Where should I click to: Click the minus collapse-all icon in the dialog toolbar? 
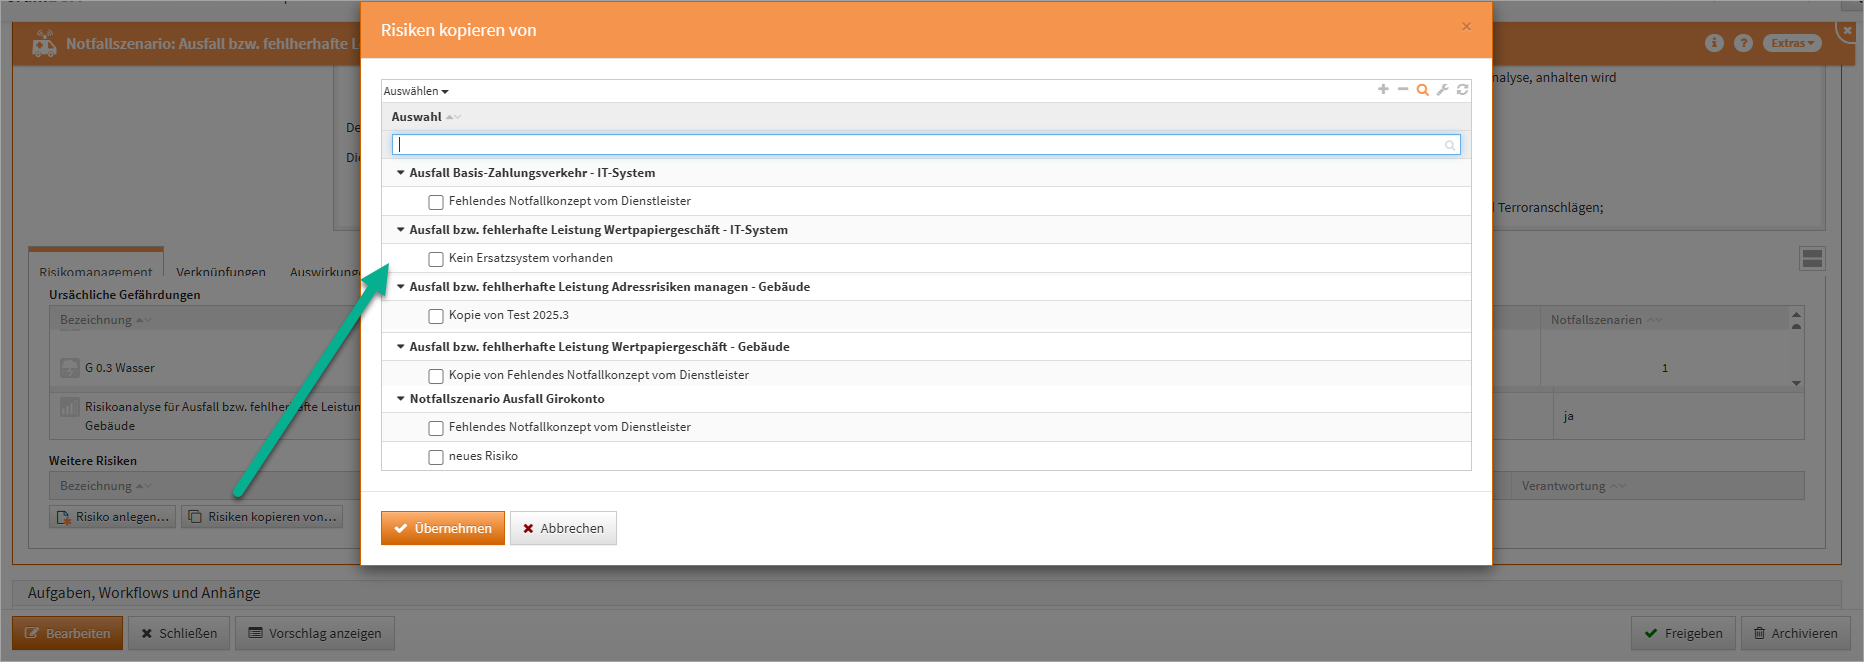pyautogui.click(x=1403, y=90)
